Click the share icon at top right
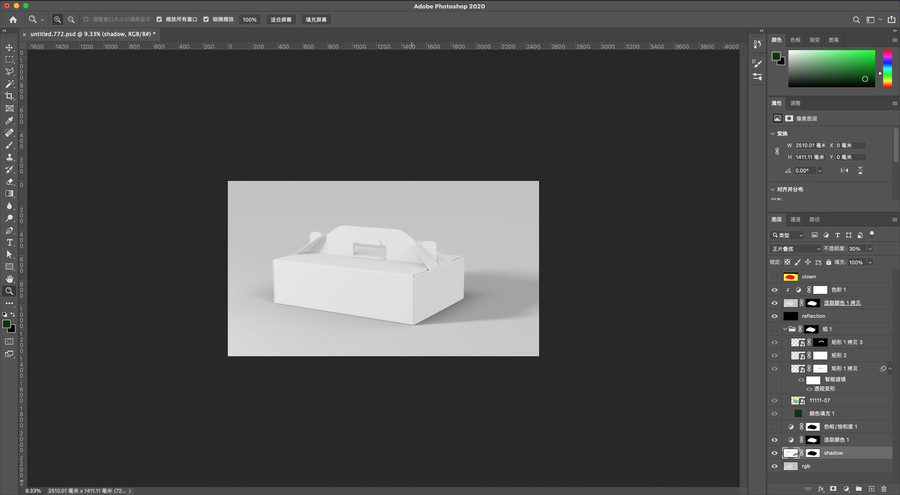Viewport: 900px width, 495px height. coord(891,20)
